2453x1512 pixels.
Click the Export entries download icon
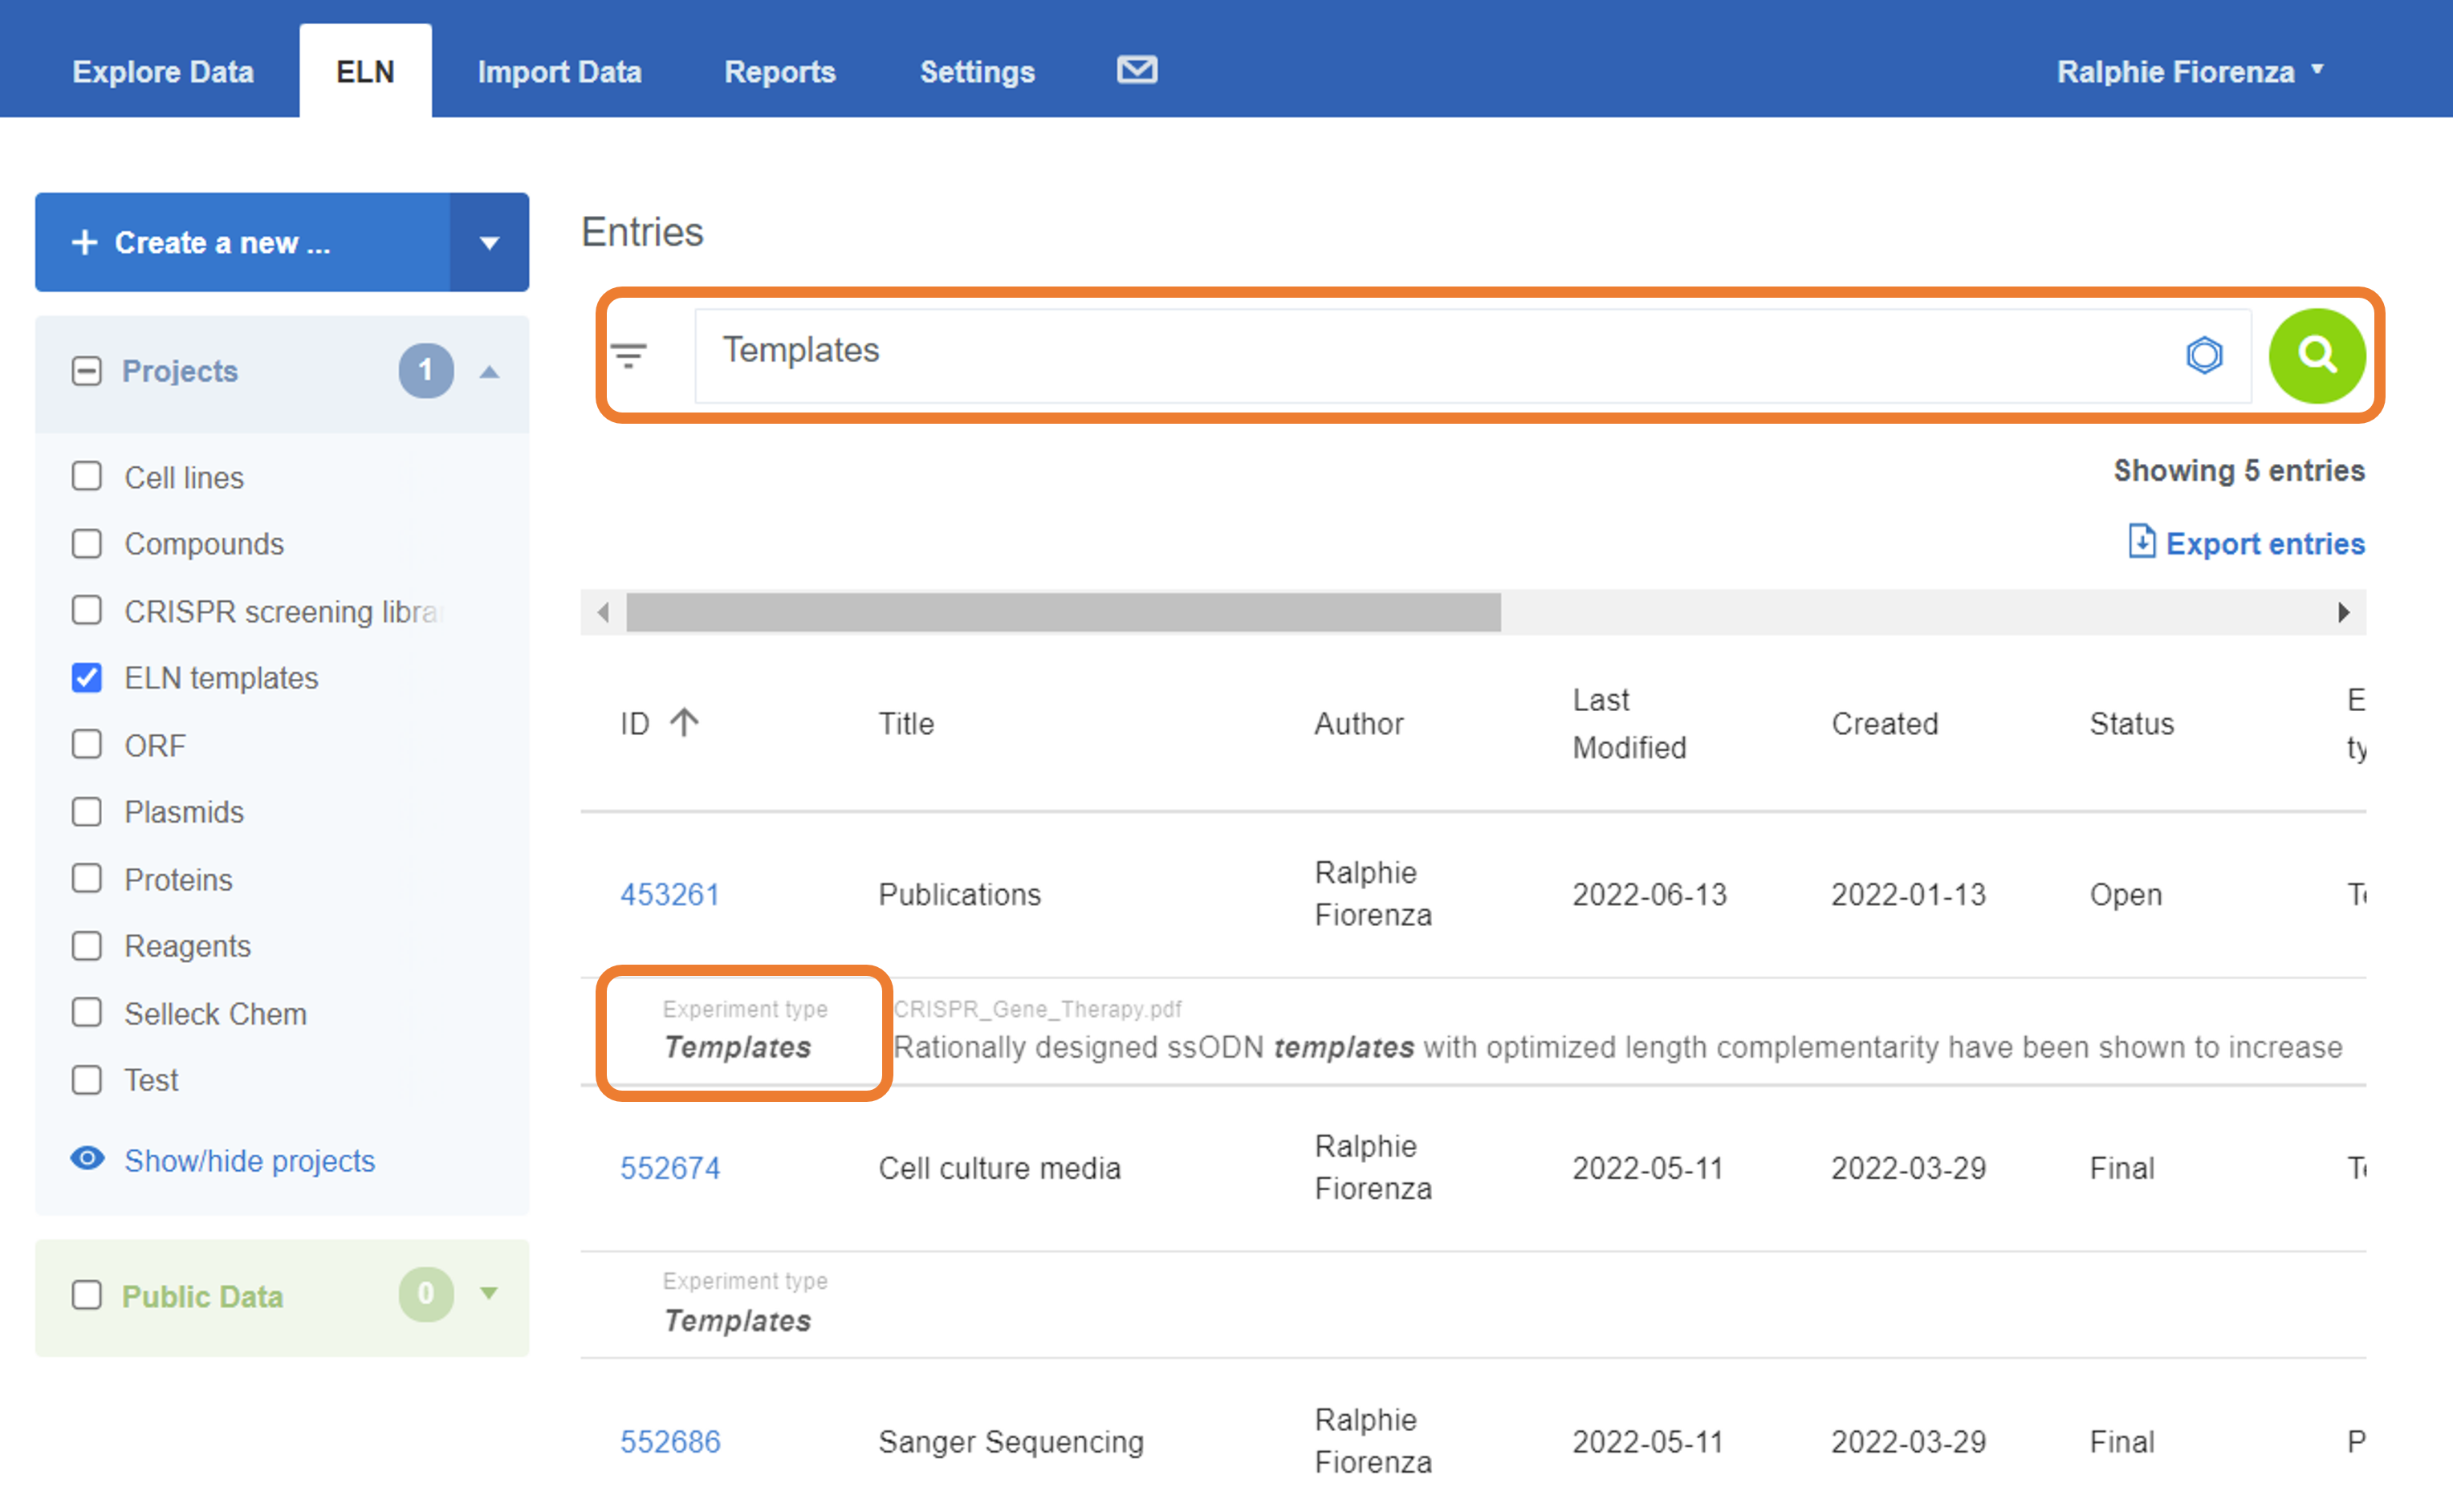pos(2141,542)
